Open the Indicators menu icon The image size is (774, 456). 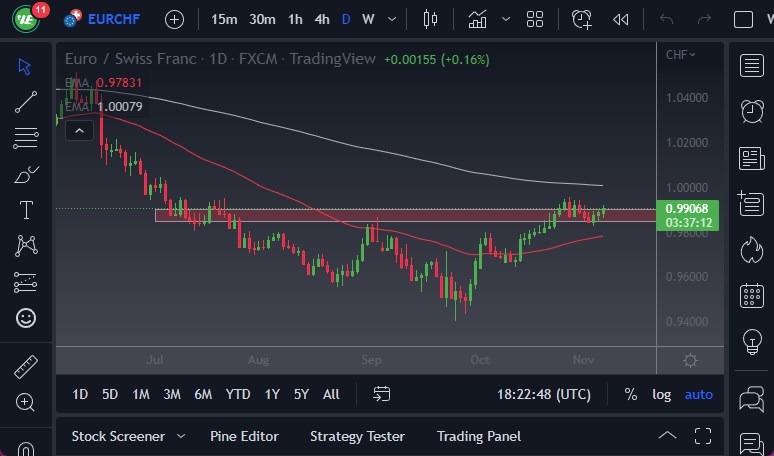coord(477,19)
